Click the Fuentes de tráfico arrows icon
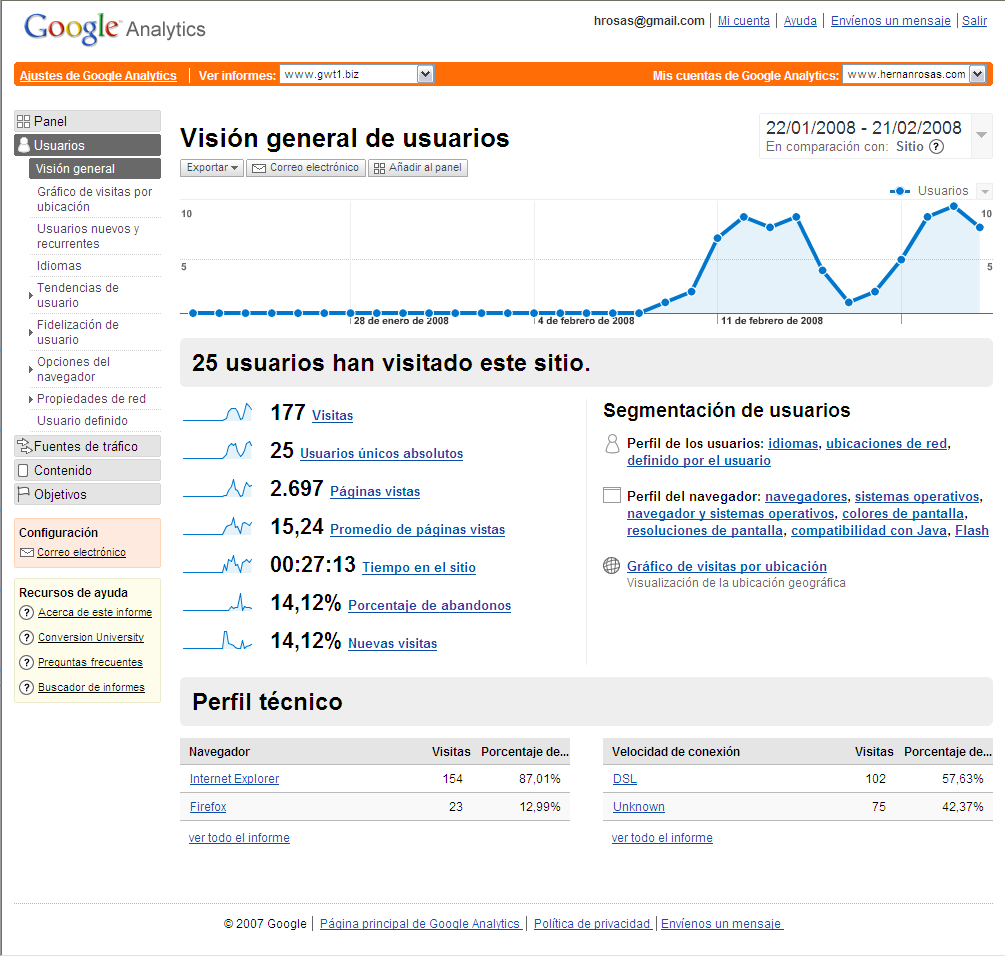 (24, 446)
